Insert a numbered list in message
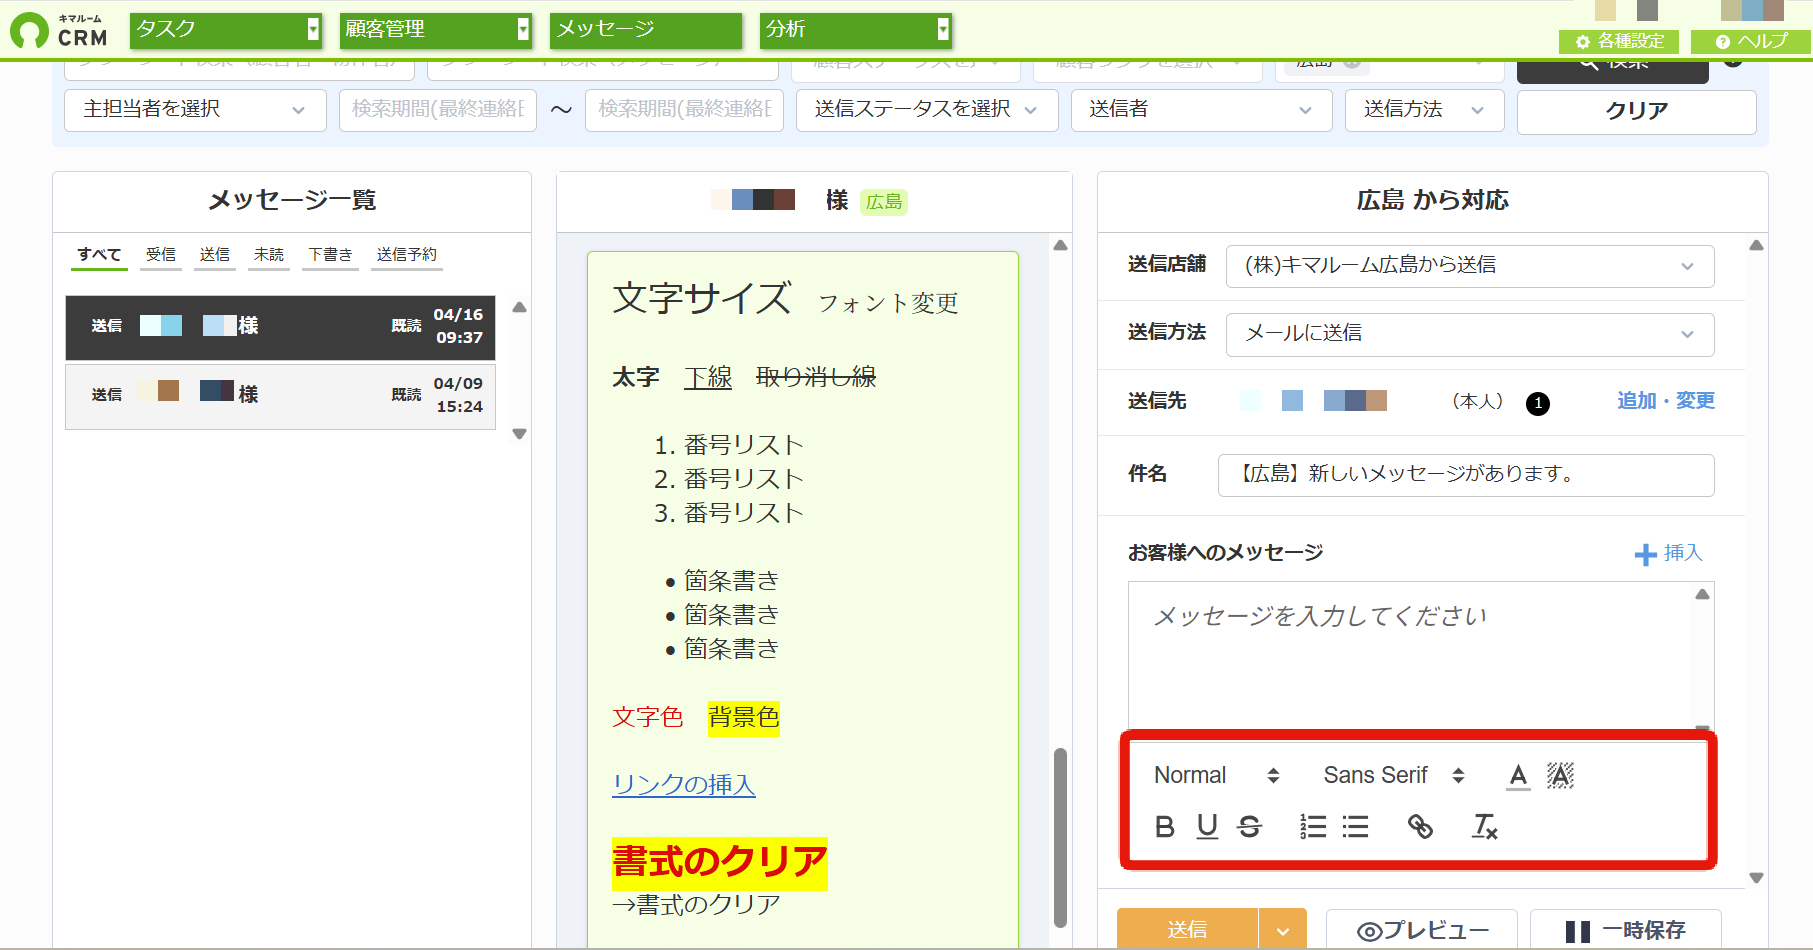 (x=1313, y=826)
